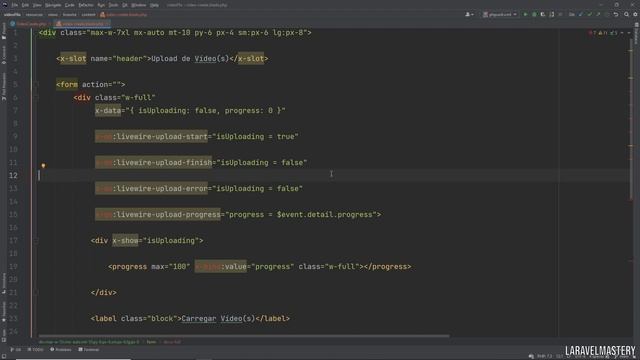
Task: Open the TODO tool window tab
Action: click(x=36, y=350)
